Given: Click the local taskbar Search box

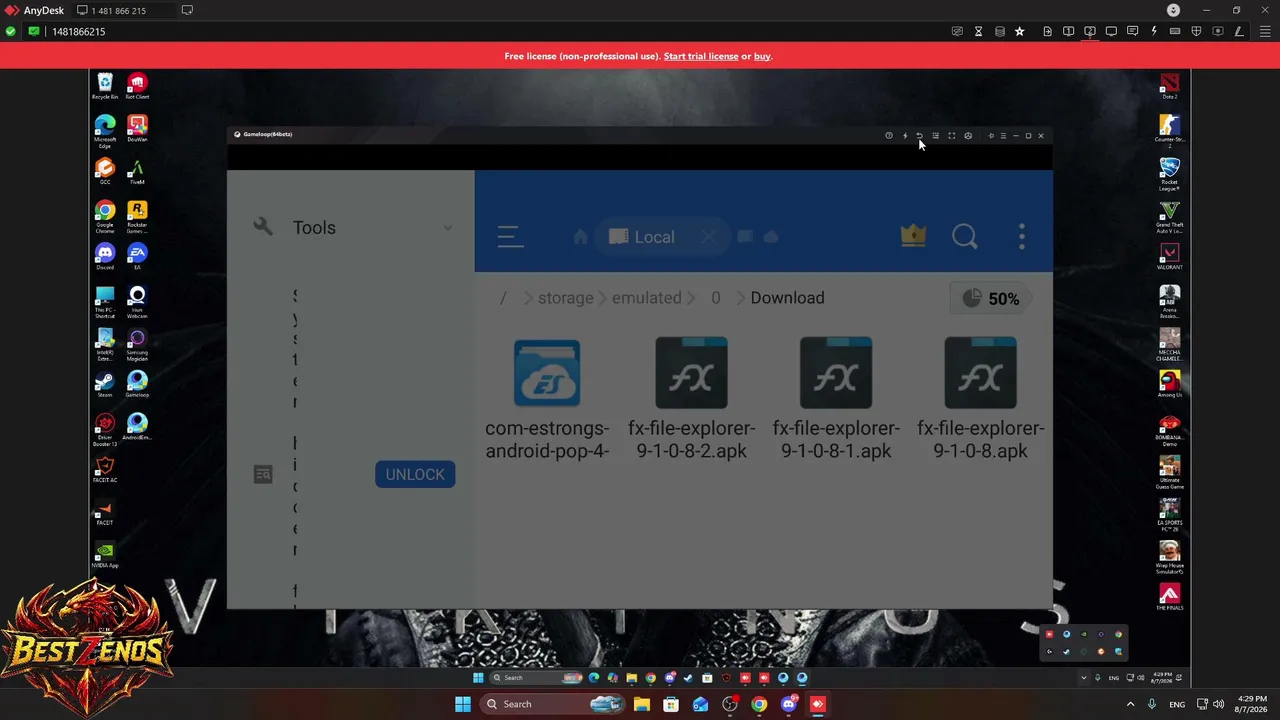Looking at the screenshot, I should (553, 704).
